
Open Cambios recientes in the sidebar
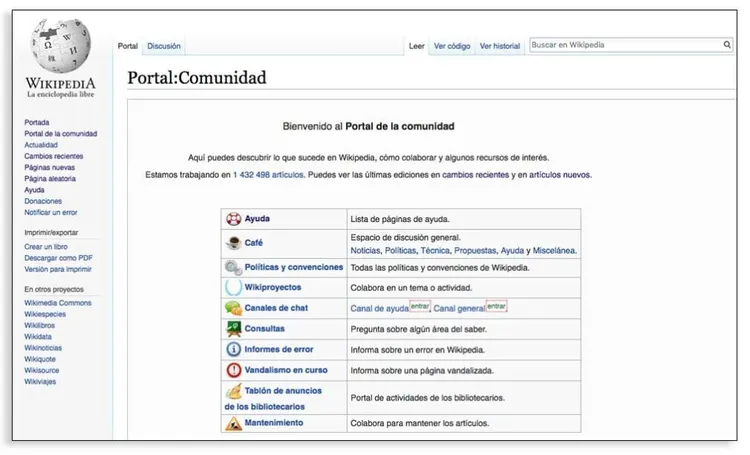pos(54,156)
